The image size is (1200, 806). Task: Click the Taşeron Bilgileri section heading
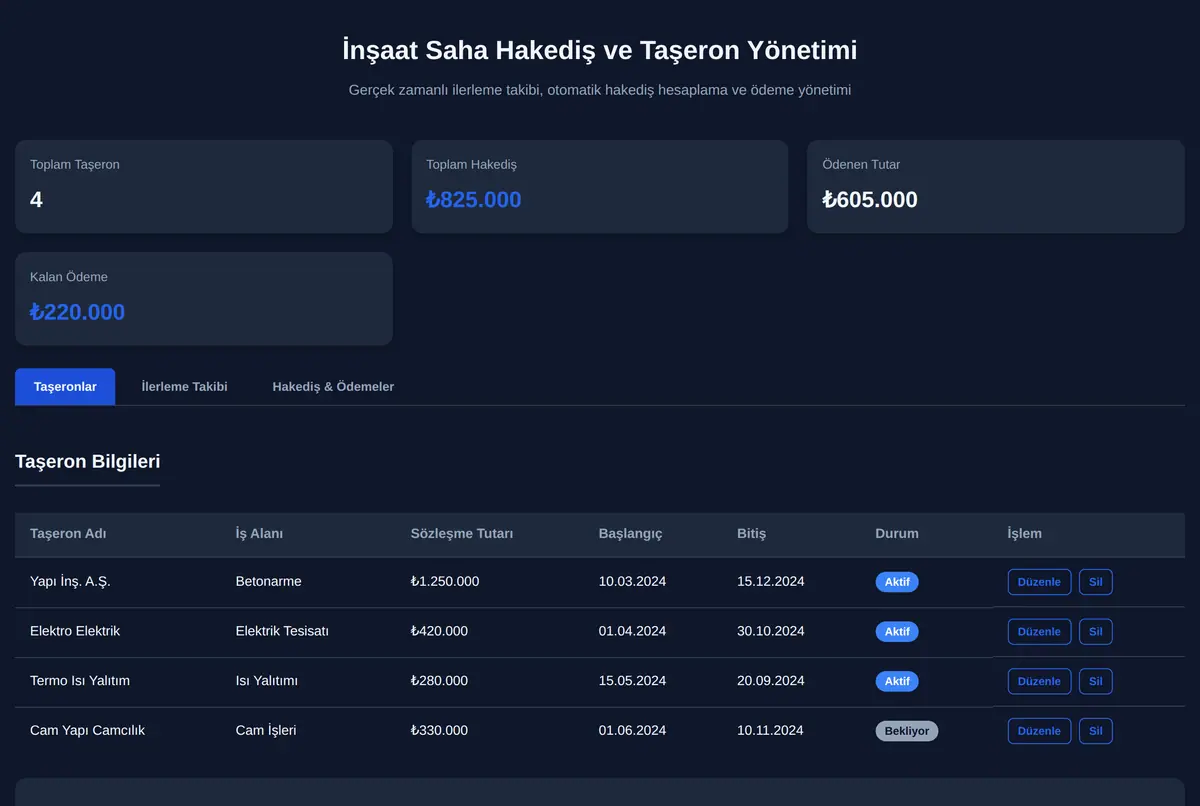pyautogui.click(x=88, y=461)
